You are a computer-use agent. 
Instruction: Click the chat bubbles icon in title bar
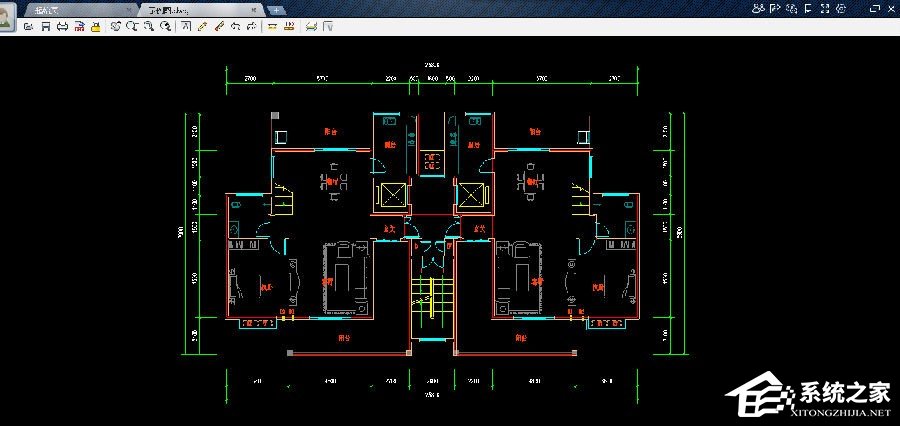click(x=792, y=8)
